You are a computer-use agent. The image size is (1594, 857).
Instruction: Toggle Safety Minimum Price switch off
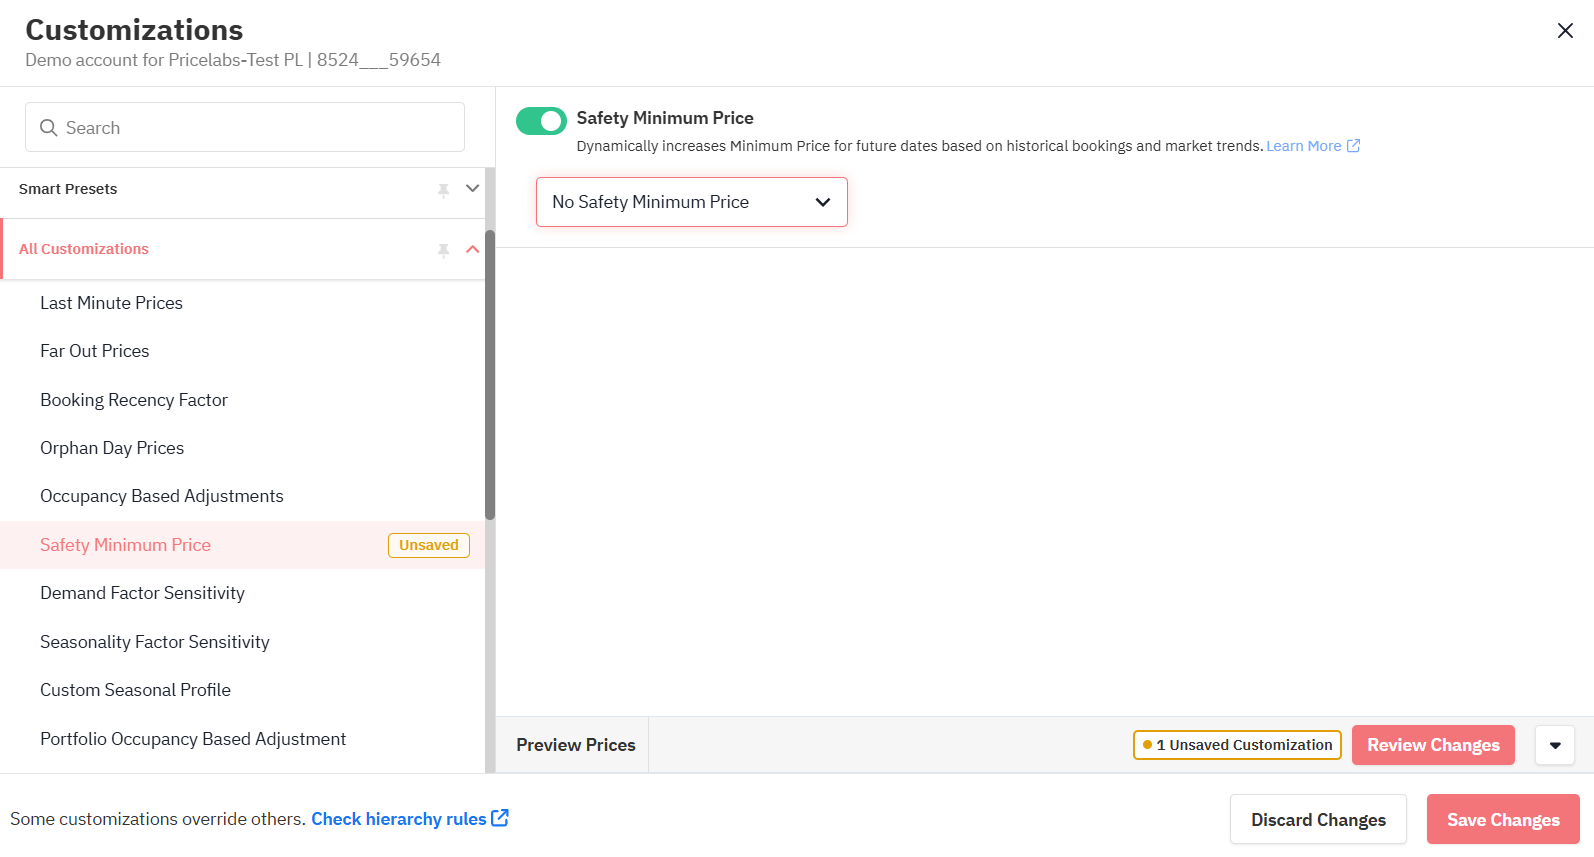tap(541, 121)
